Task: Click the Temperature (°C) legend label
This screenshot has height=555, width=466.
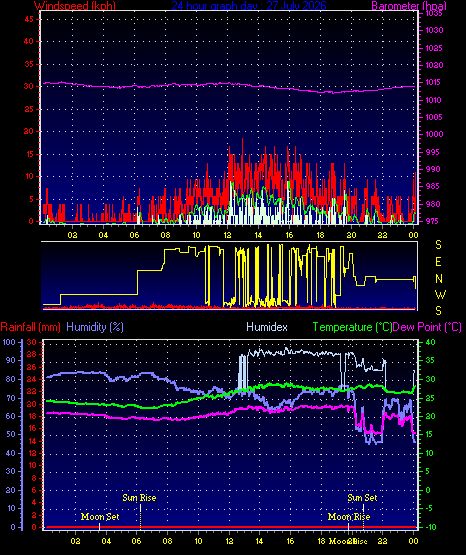Action: point(352,327)
